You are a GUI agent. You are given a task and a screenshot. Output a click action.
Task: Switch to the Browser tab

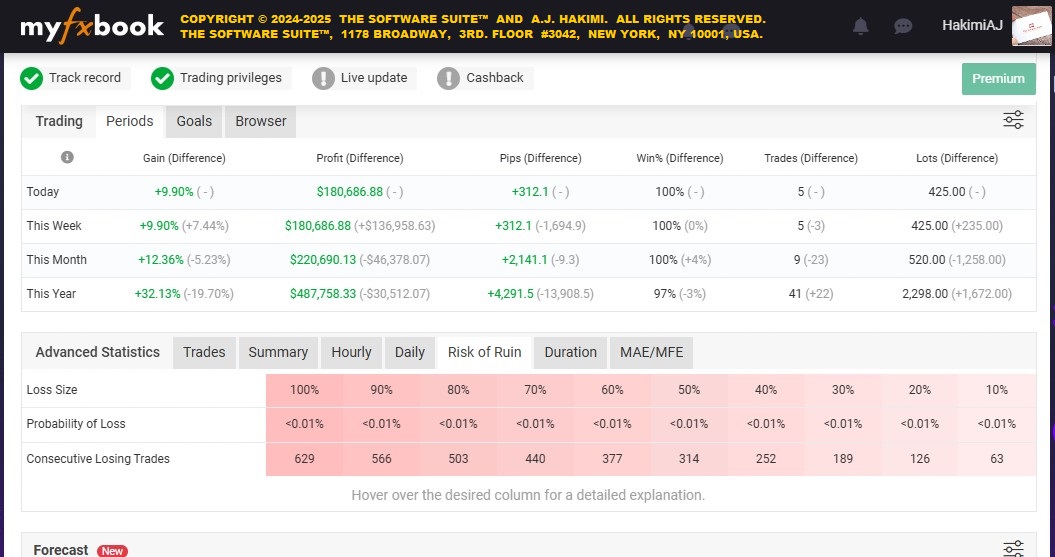pos(260,121)
